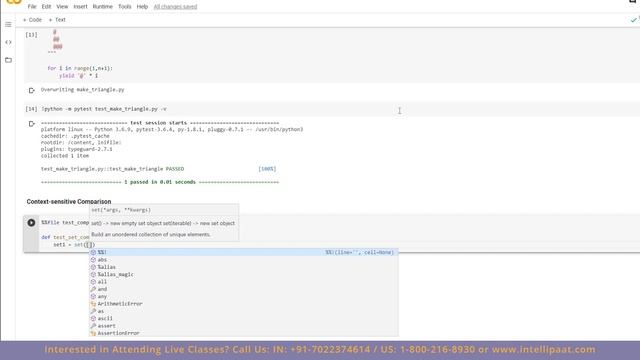The height and width of the screenshot is (360, 640).
Task: Click output icon beside 'Overwriting make_triangle.py'
Action: point(31,90)
